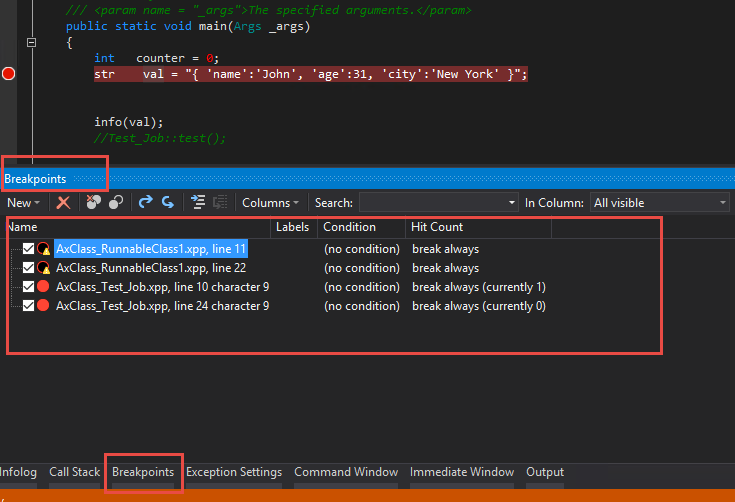Select row AxClass_Test_Job.xpp, line 24 character 9

tap(163, 306)
